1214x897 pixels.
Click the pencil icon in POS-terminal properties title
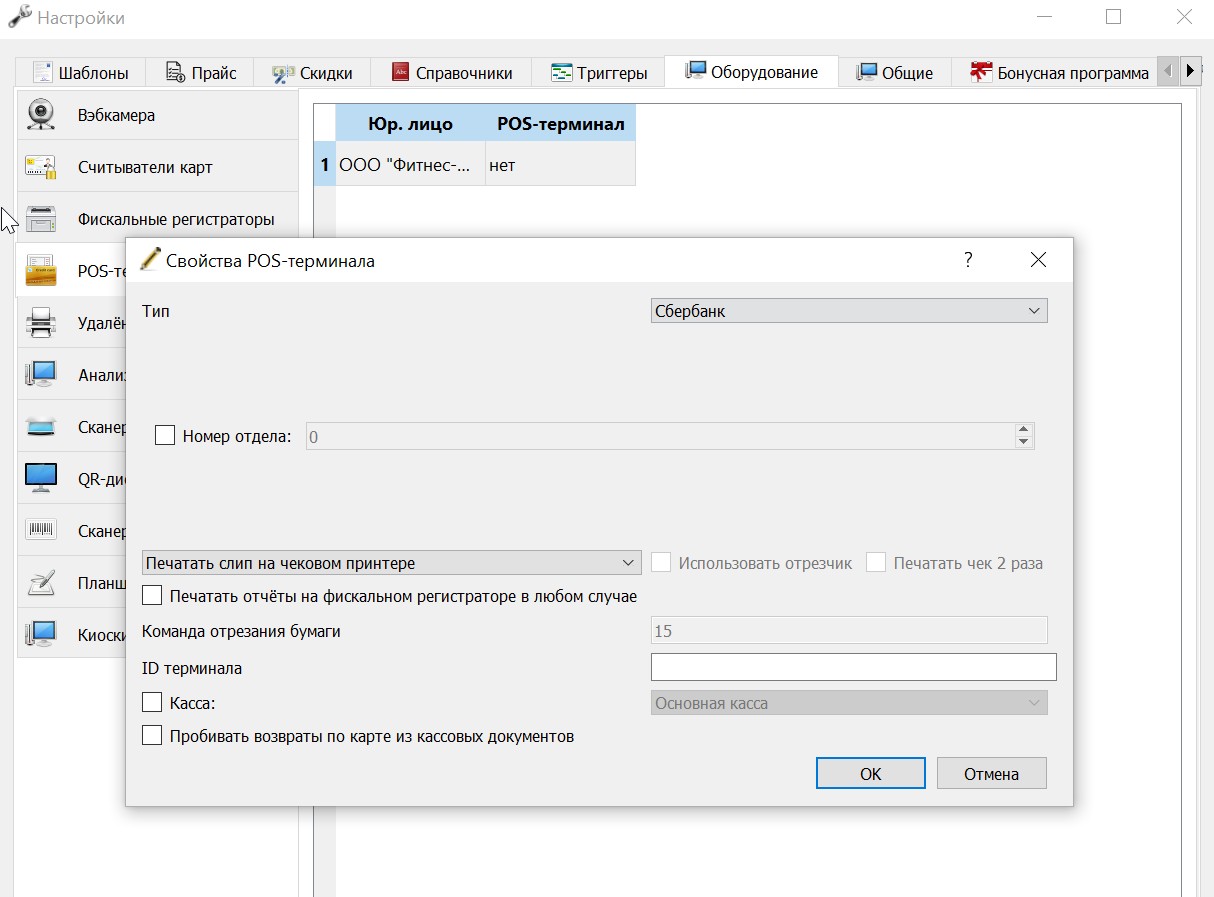(150, 260)
